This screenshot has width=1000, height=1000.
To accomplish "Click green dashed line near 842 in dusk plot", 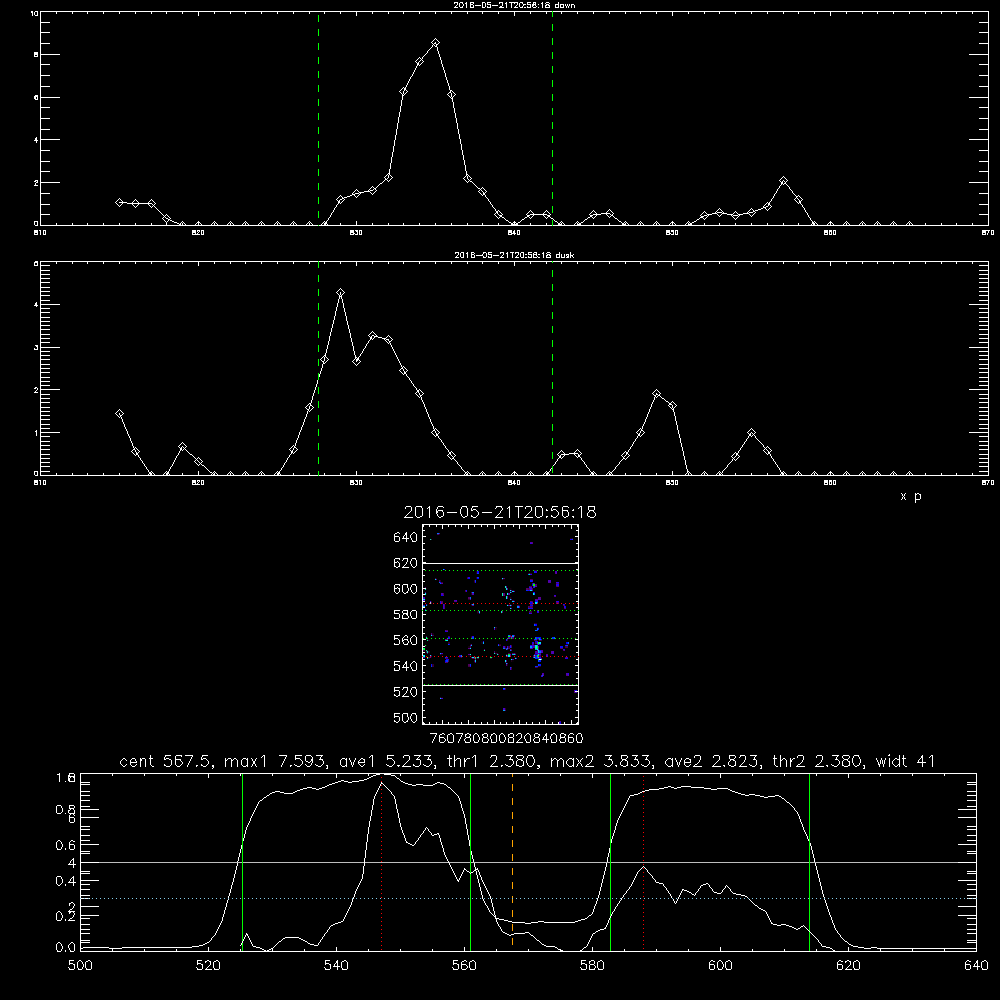I will tap(552, 368).
